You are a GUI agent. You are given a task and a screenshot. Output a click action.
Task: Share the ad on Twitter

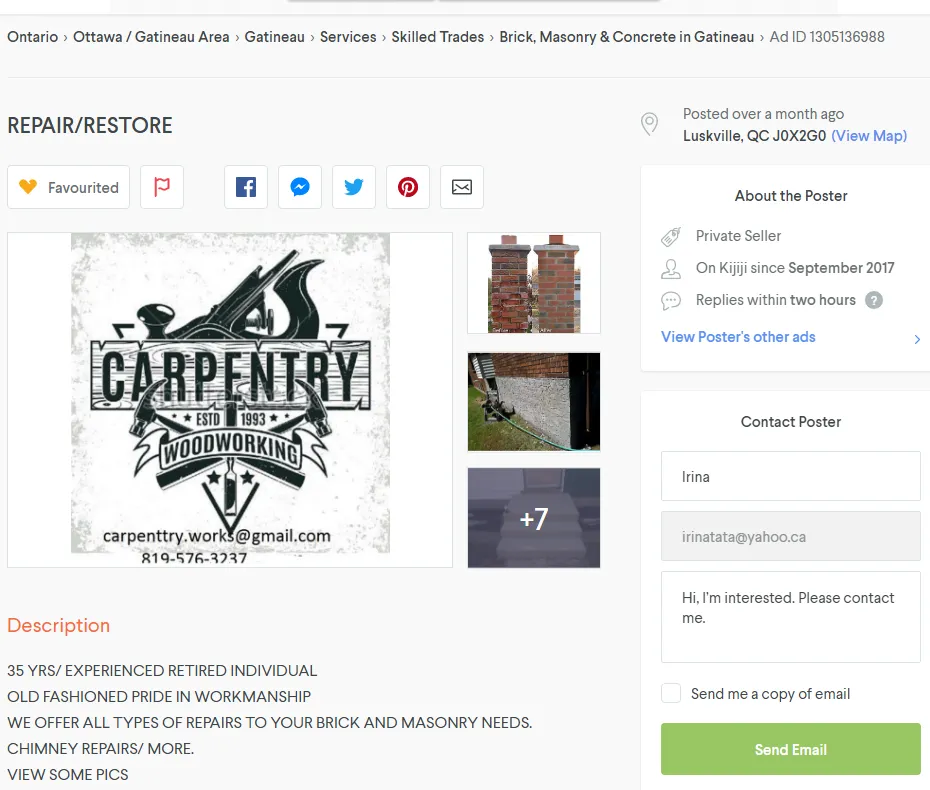(x=353, y=187)
